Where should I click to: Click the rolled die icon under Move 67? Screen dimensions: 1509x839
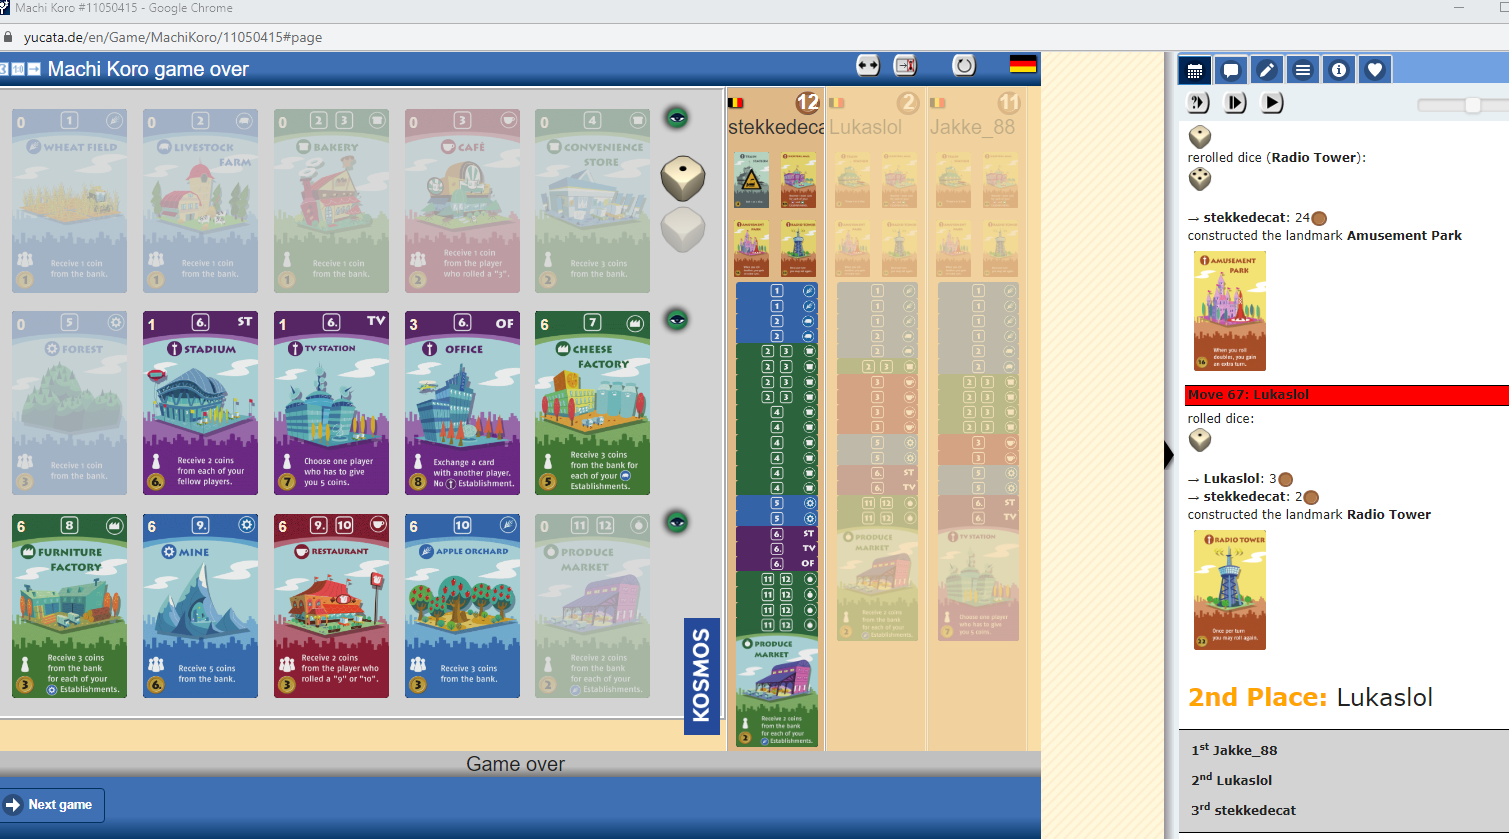pyautogui.click(x=1199, y=440)
